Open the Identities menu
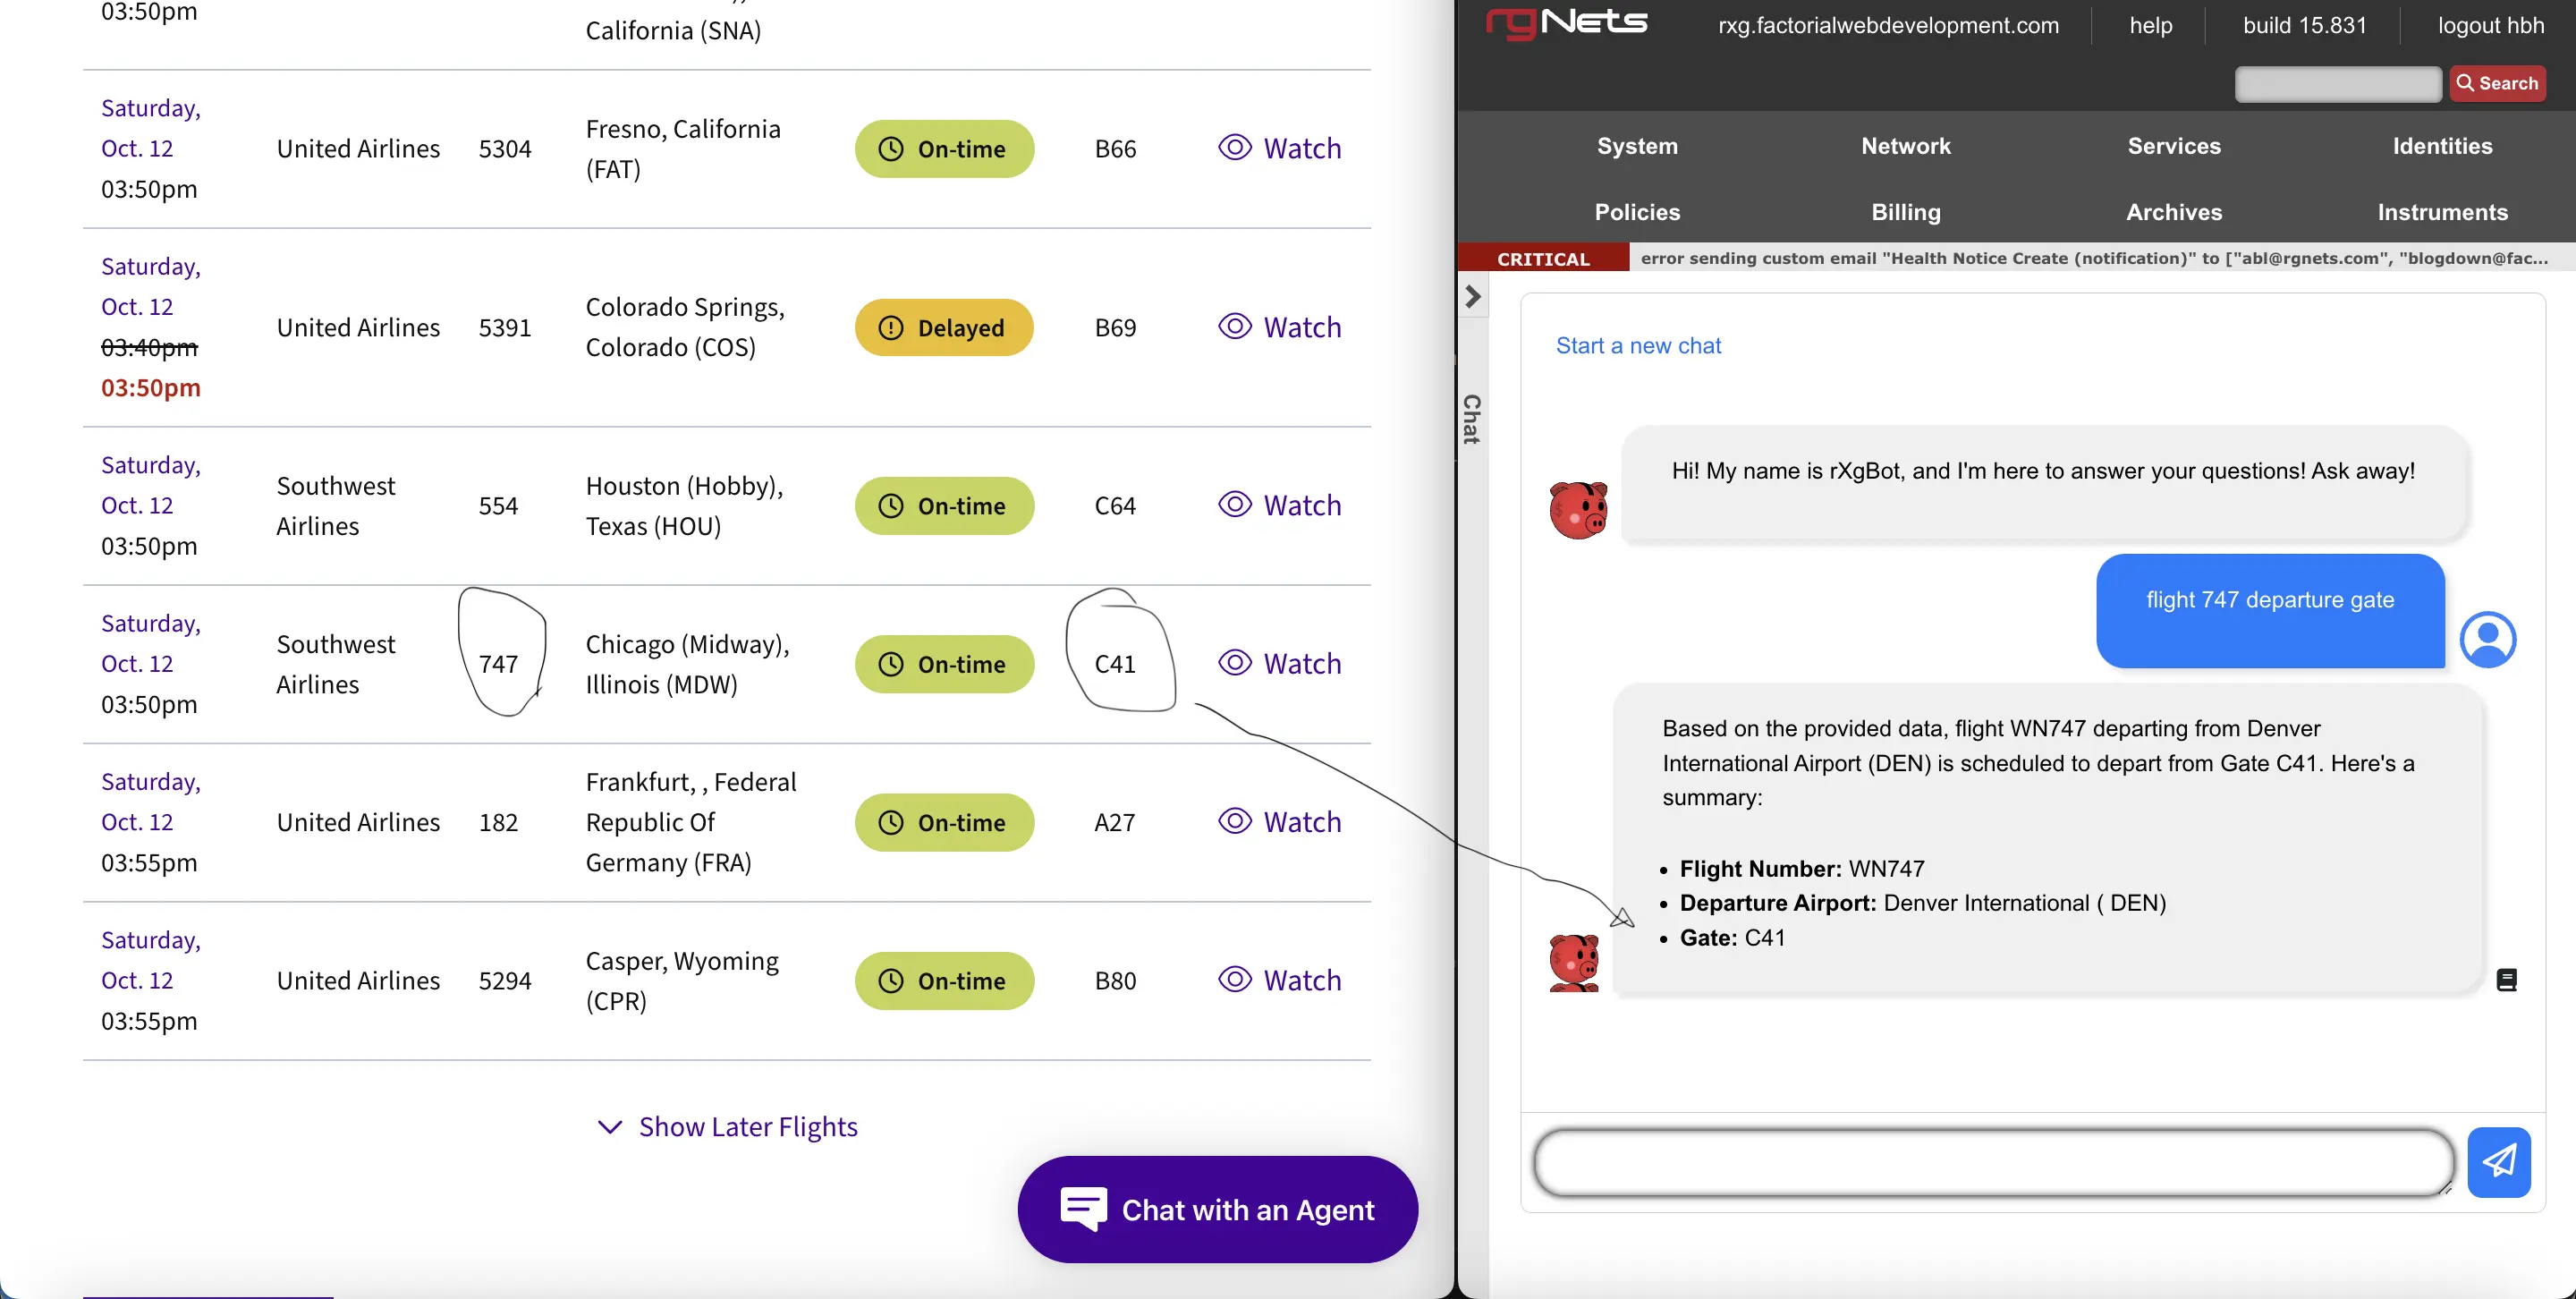Image resolution: width=2576 pixels, height=1299 pixels. coord(2442,146)
